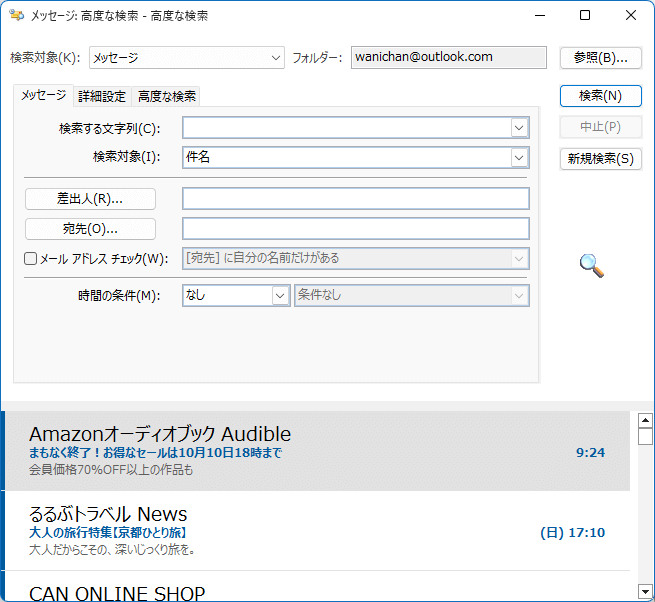Expand the 検索する文字列(C) dropdown arrow
The width and height of the screenshot is (655, 602).
(x=519, y=128)
